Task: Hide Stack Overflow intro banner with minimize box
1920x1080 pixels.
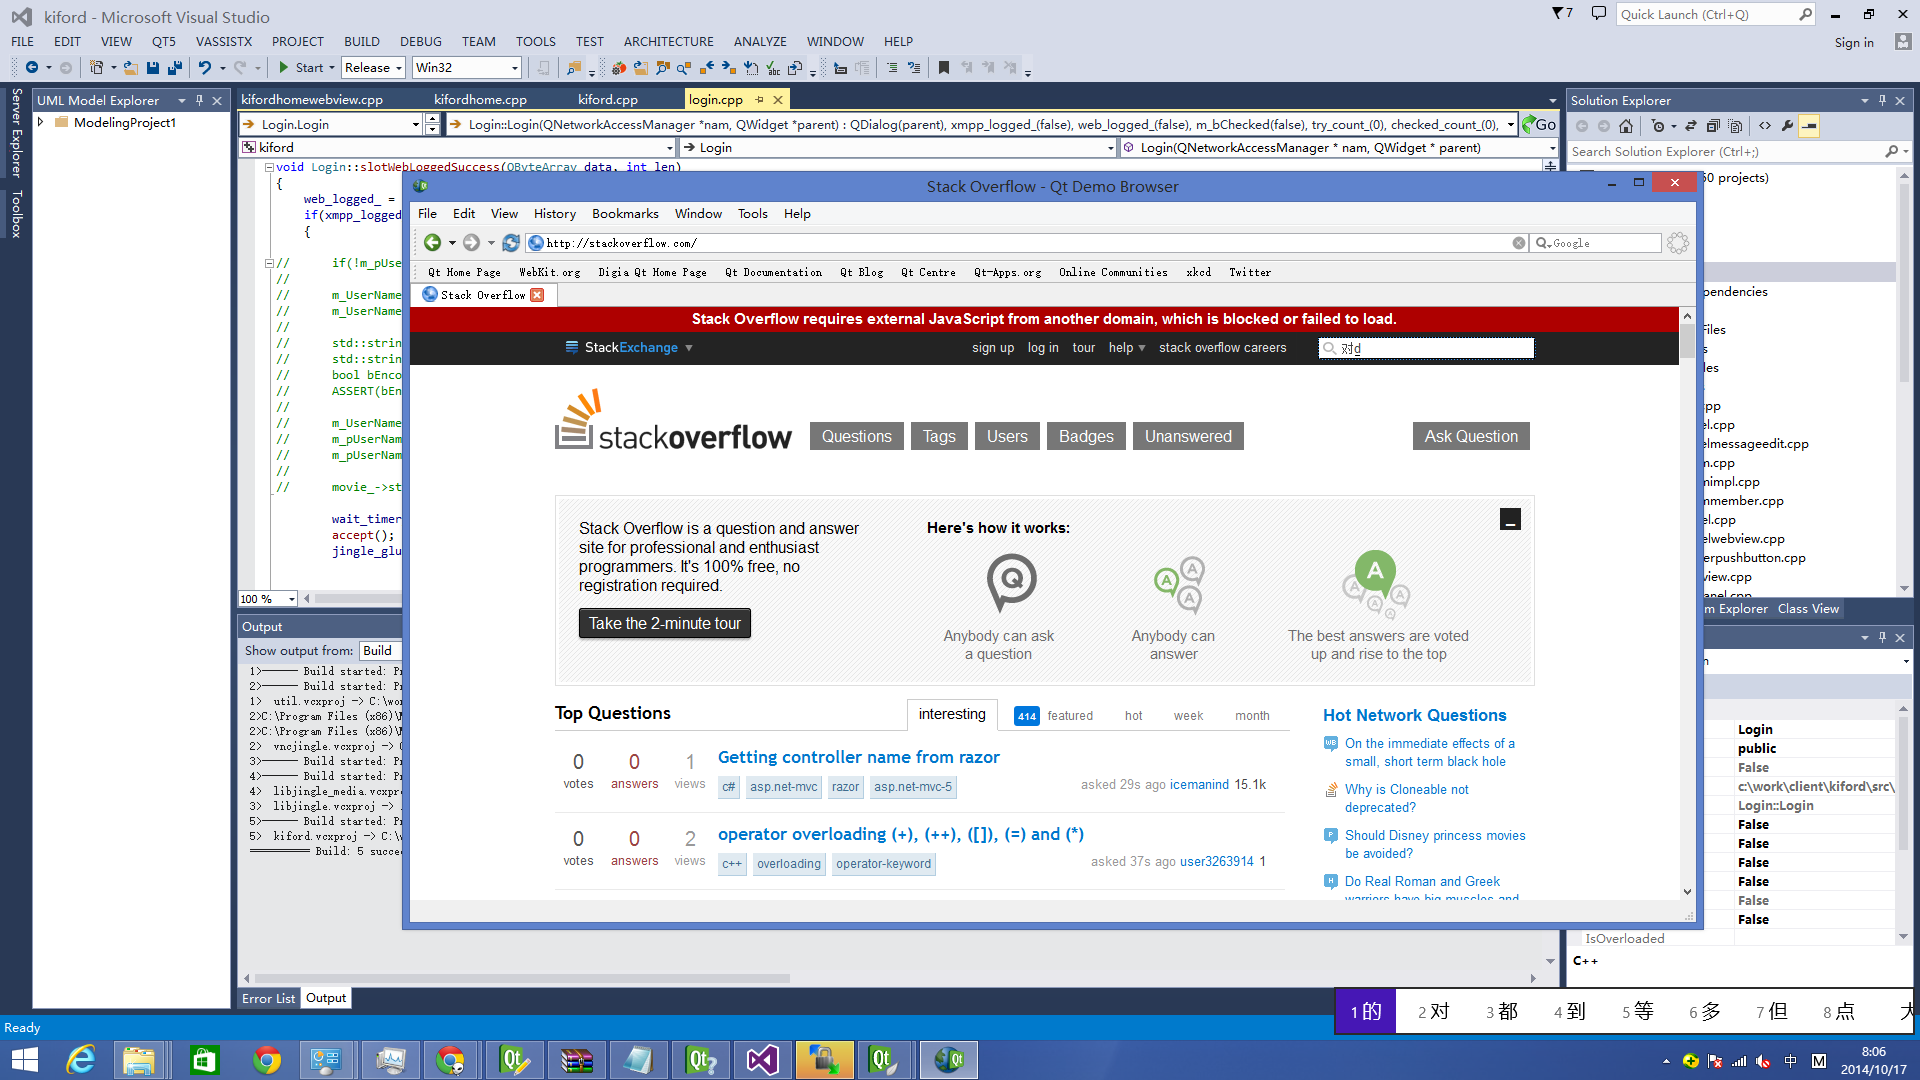Action: 1510,519
